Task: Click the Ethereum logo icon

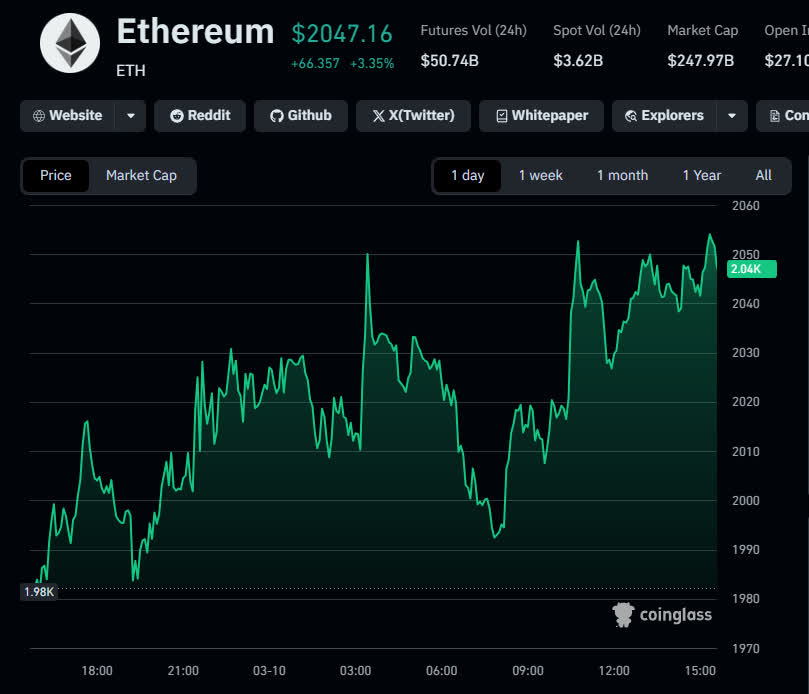Action: [x=70, y=43]
